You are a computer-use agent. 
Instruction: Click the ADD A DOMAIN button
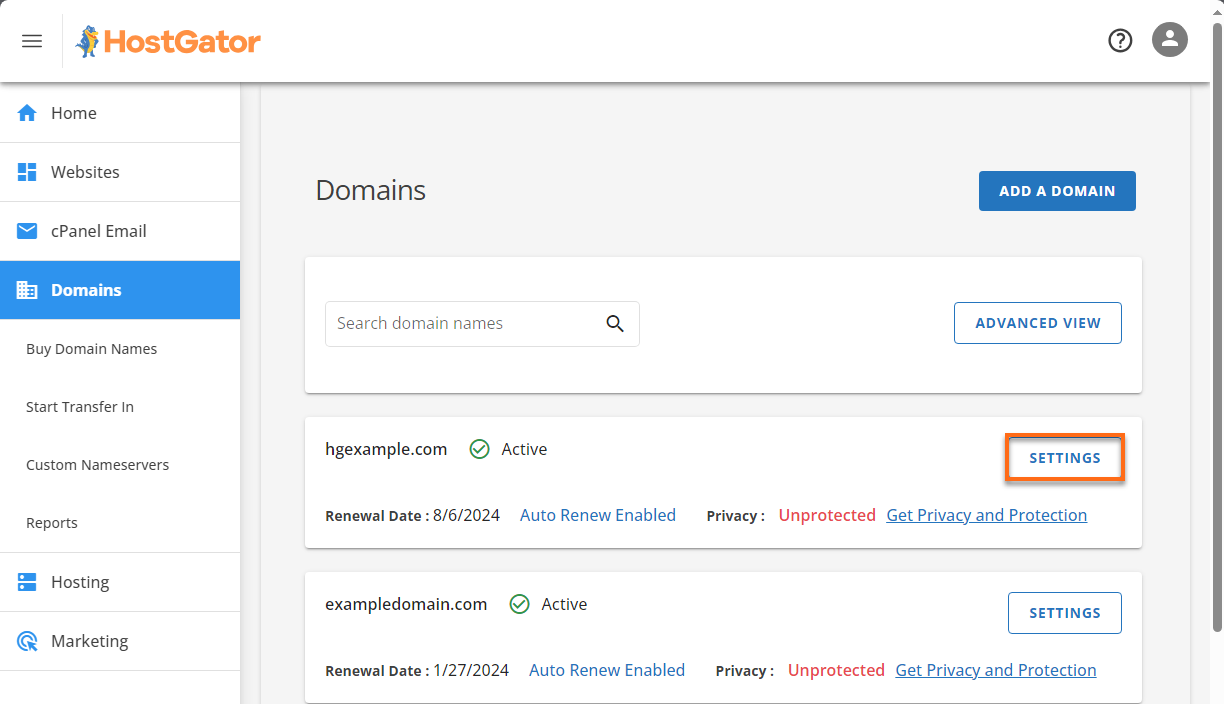coord(1057,190)
